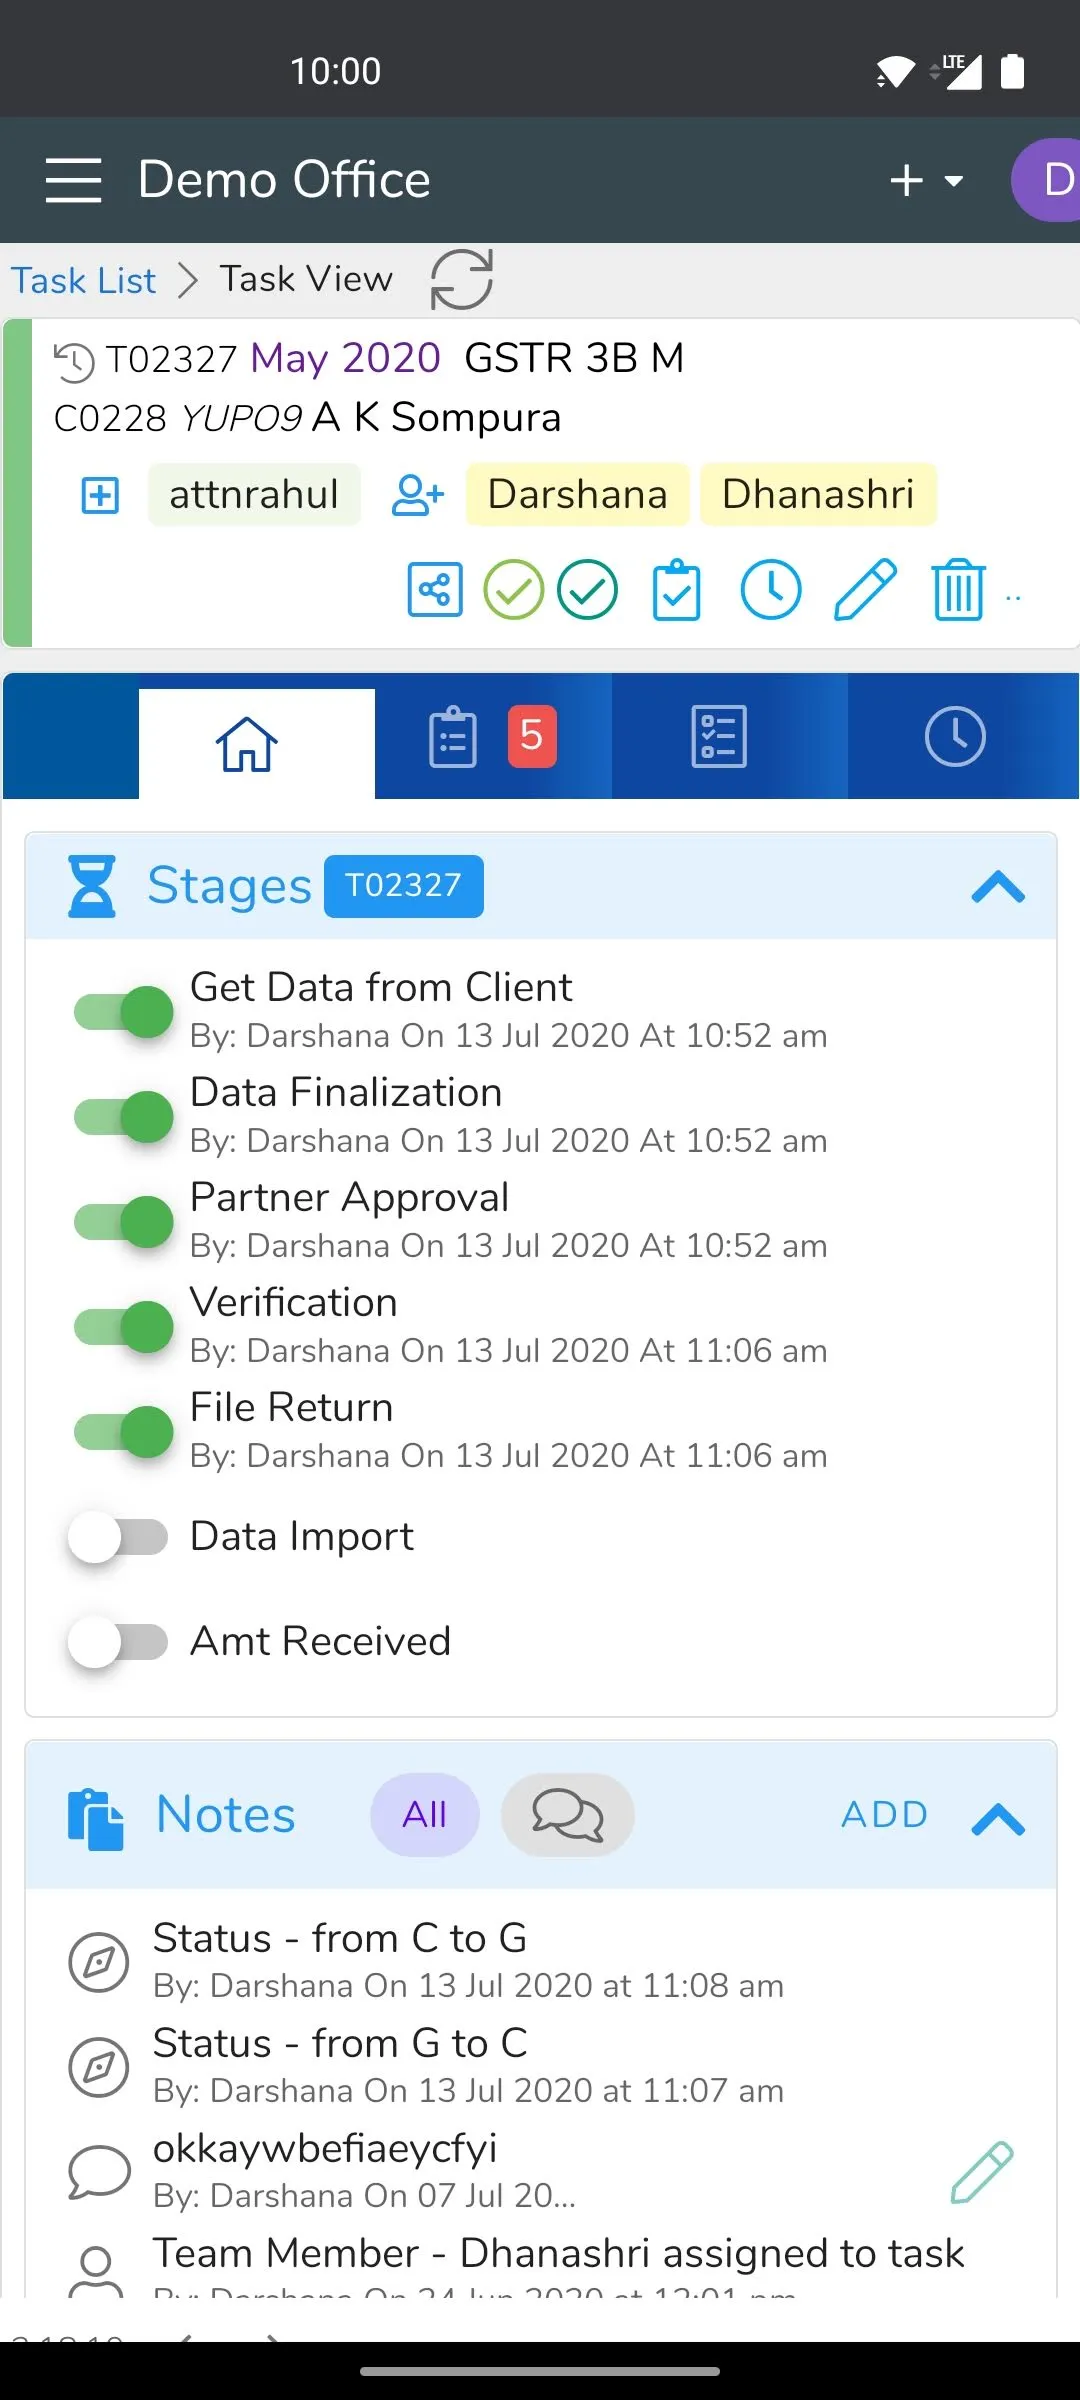
Task: Click the Notes documents icon
Action: click(x=95, y=1818)
